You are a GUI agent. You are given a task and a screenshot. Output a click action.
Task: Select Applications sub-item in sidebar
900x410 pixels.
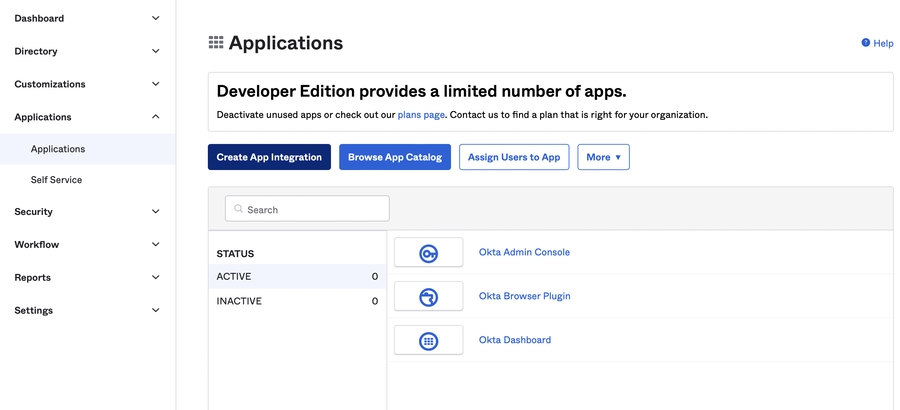tap(58, 149)
